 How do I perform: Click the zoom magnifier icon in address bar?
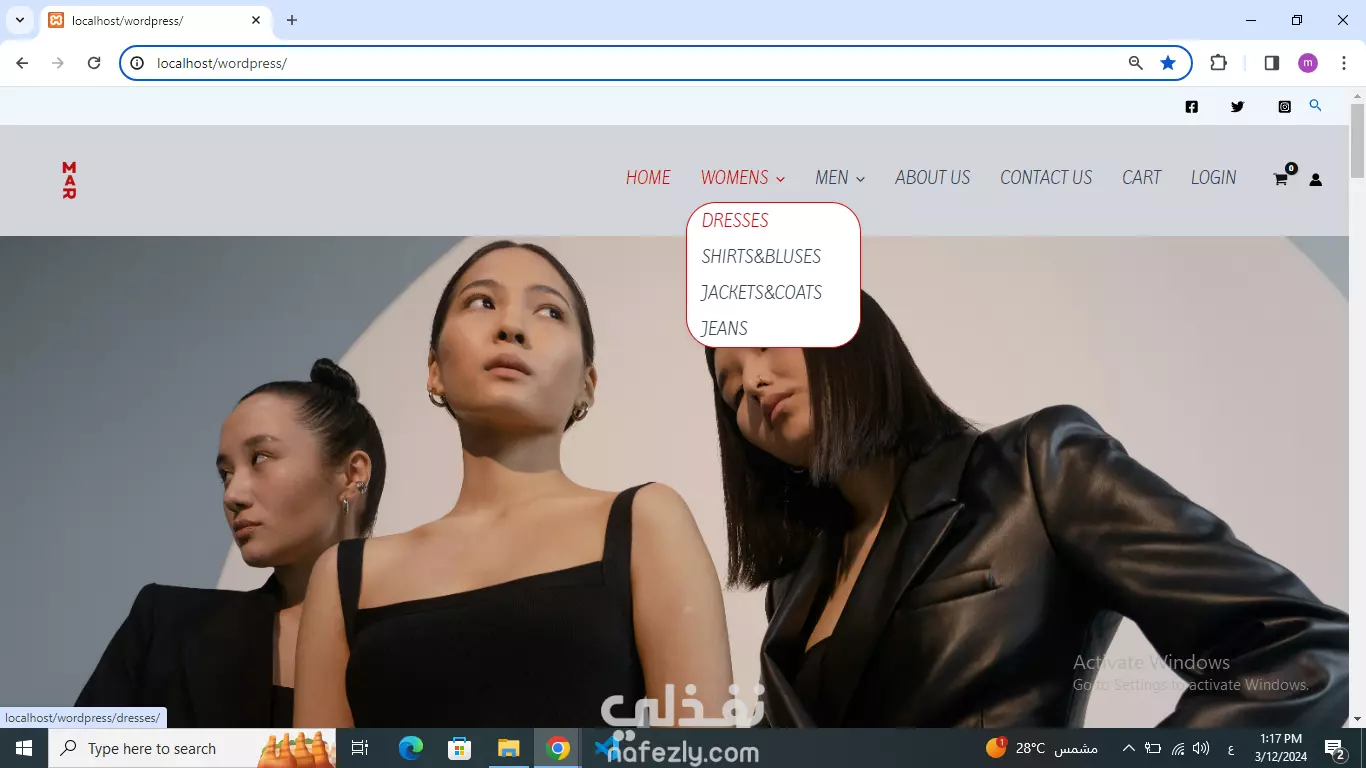tap(1135, 63)
